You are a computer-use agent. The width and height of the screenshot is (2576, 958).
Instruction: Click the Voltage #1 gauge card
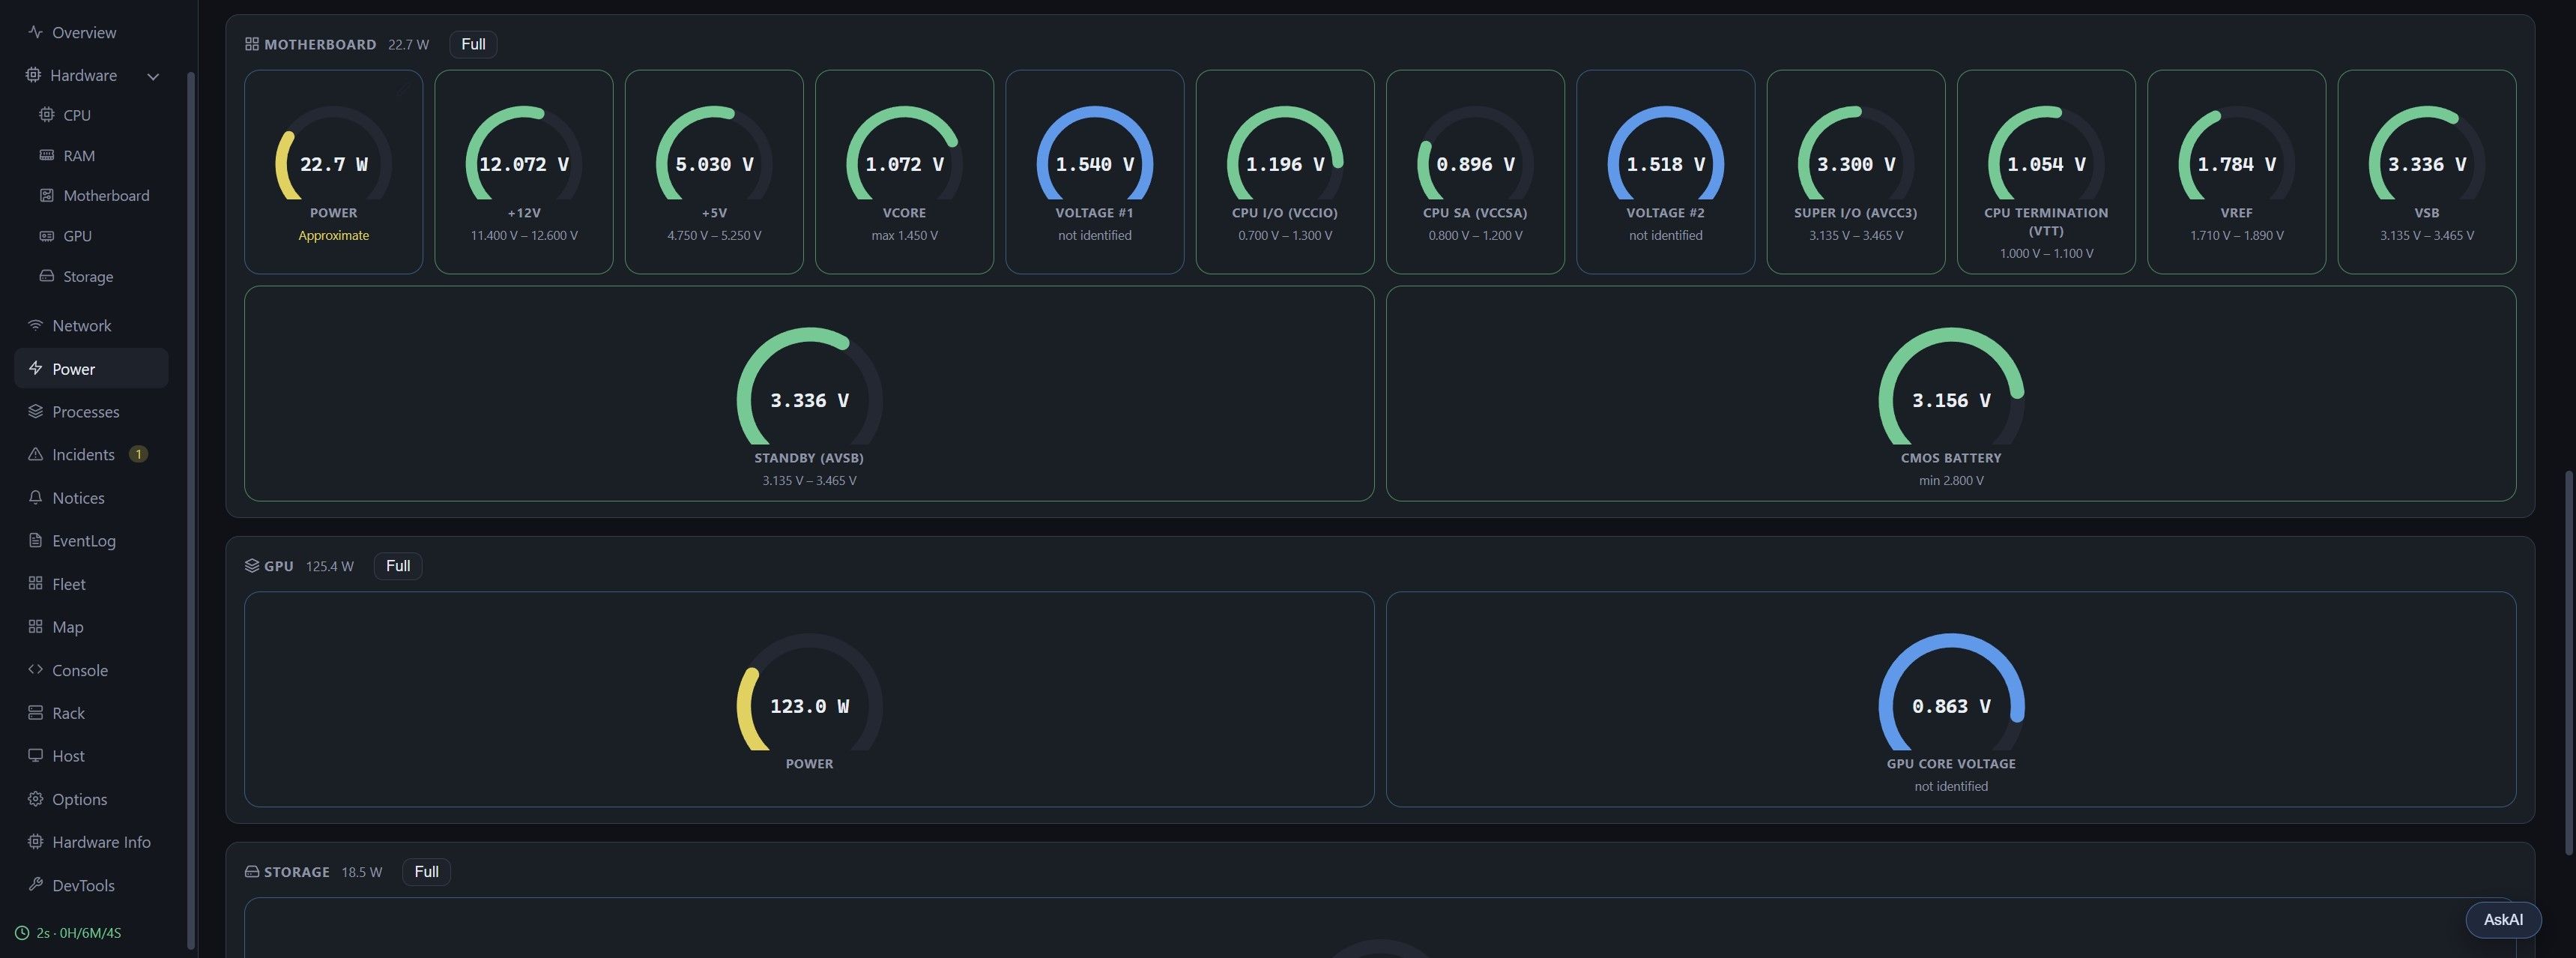click(1095, 172)
